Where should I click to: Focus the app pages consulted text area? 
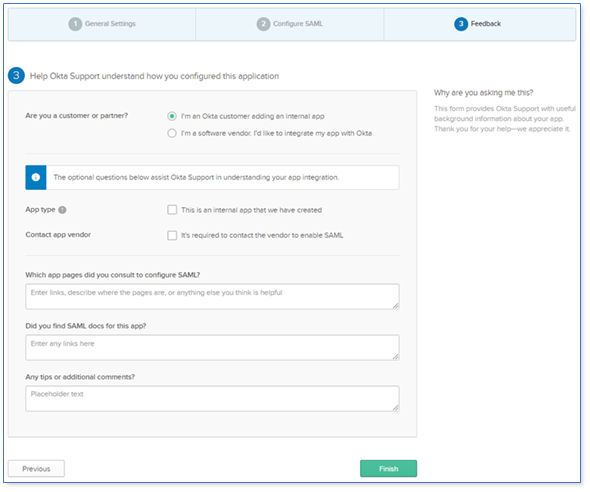click(212, 296)
